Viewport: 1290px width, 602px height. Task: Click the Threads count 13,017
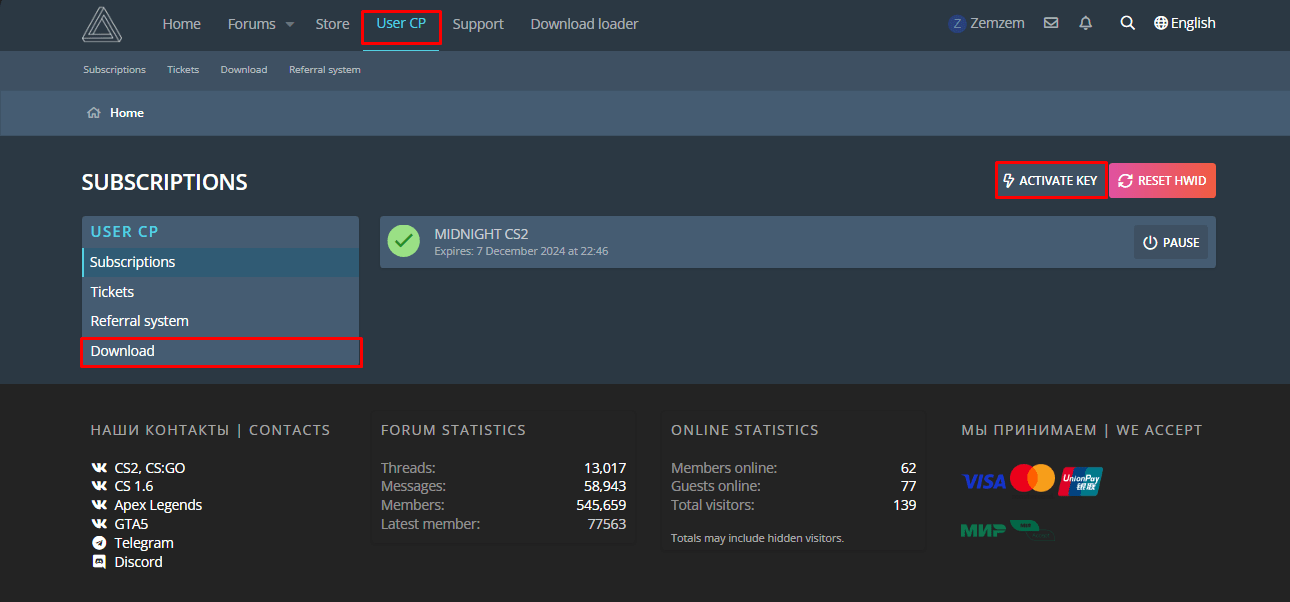(605, 468)
